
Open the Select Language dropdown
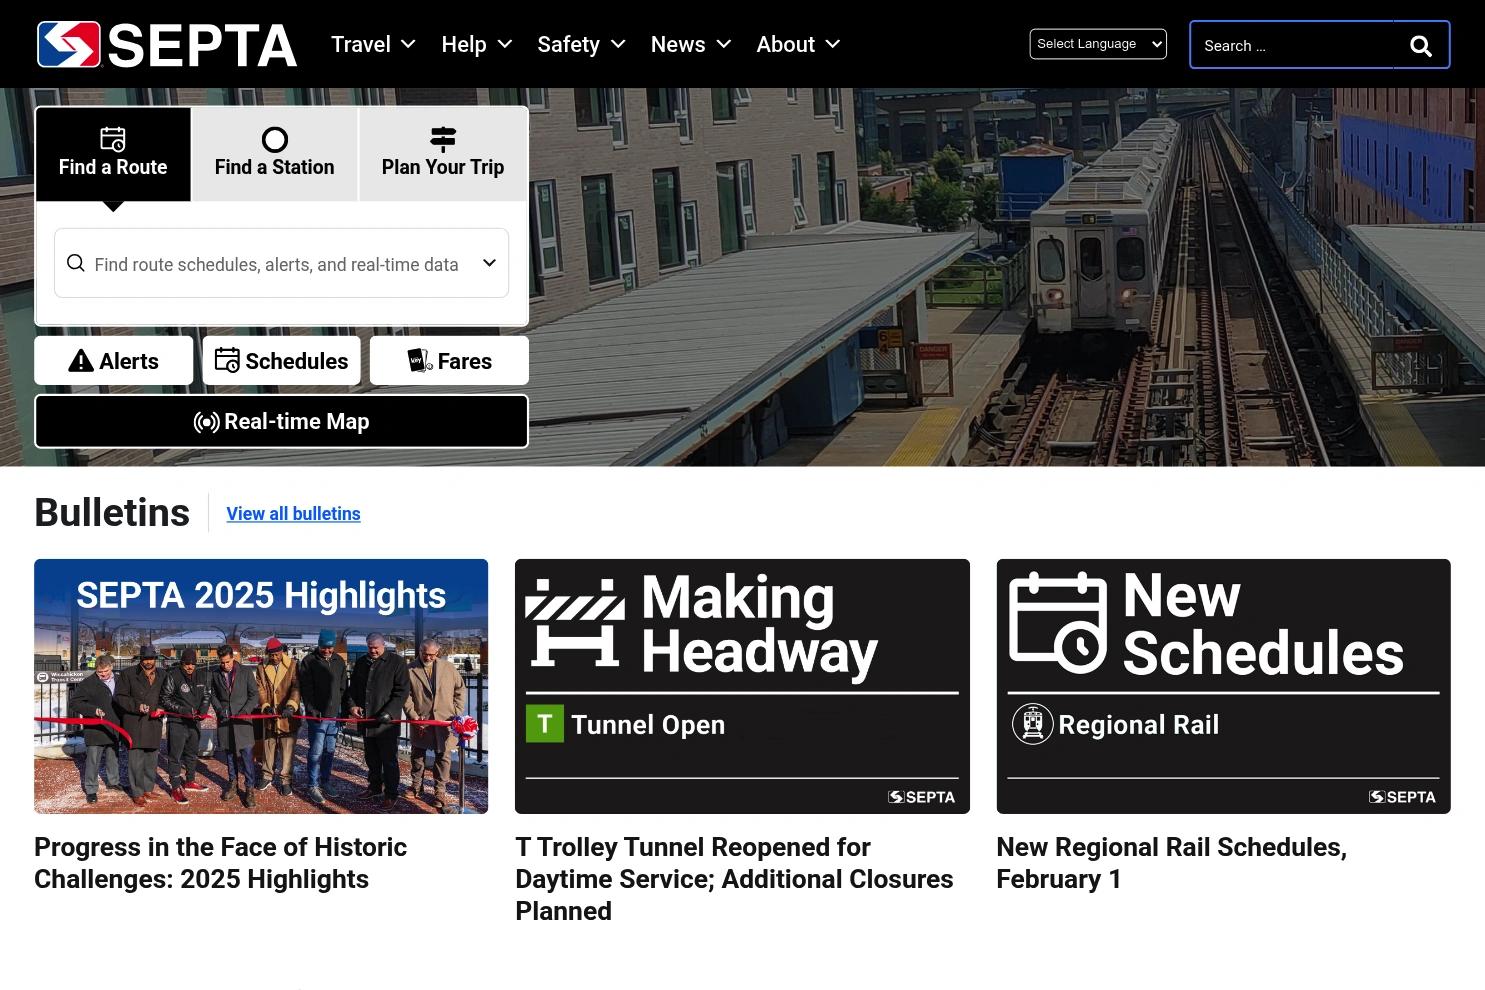(x=1098, y=44)
